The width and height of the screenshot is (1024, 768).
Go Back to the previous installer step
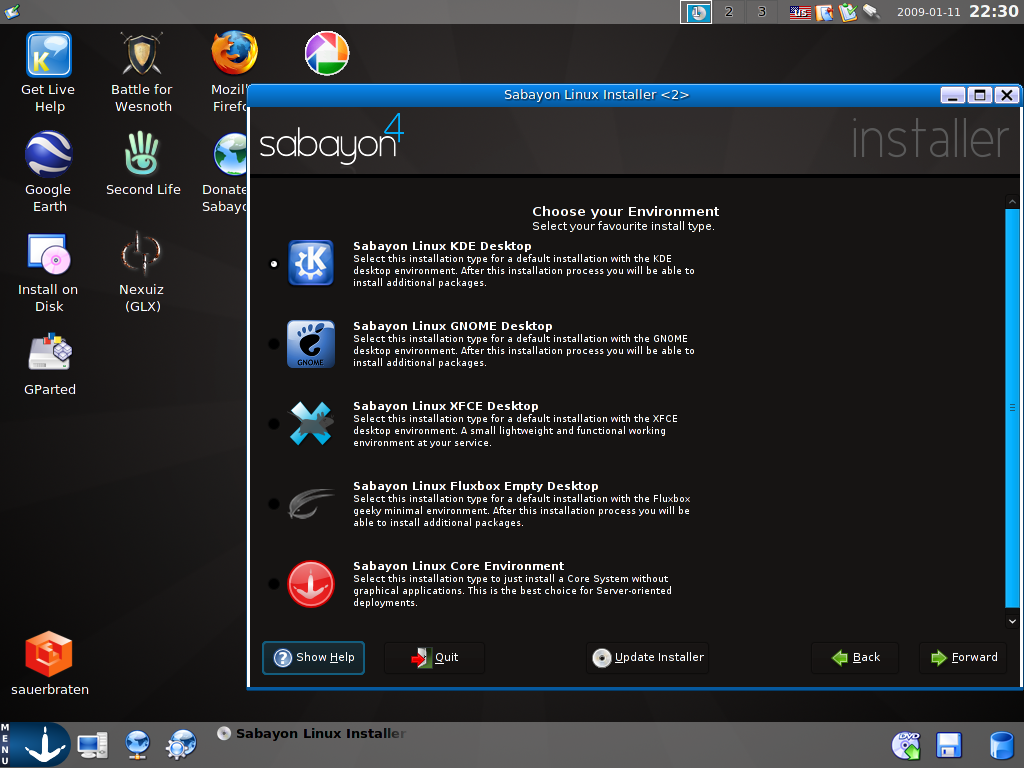point(856,658)
